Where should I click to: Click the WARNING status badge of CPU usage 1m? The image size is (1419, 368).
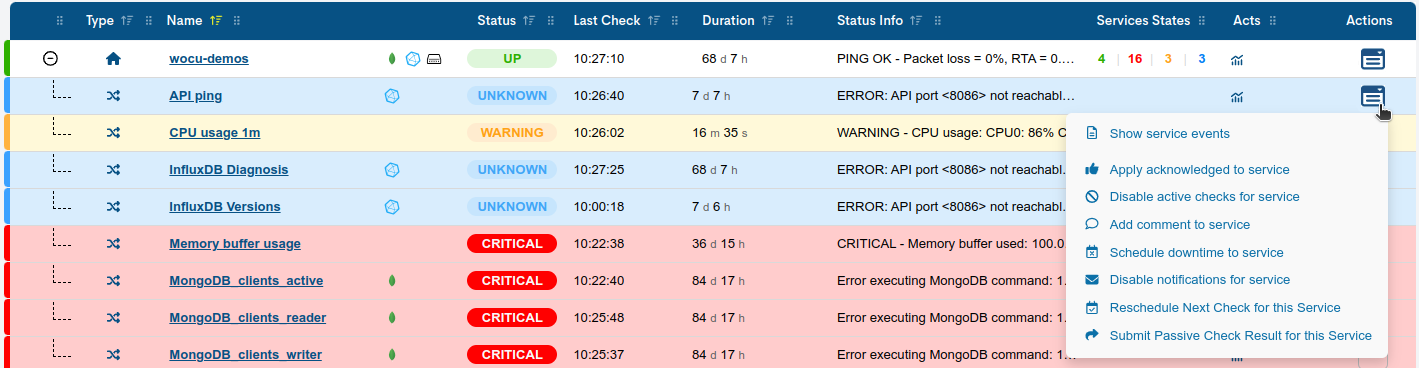(x=512, y=133)
